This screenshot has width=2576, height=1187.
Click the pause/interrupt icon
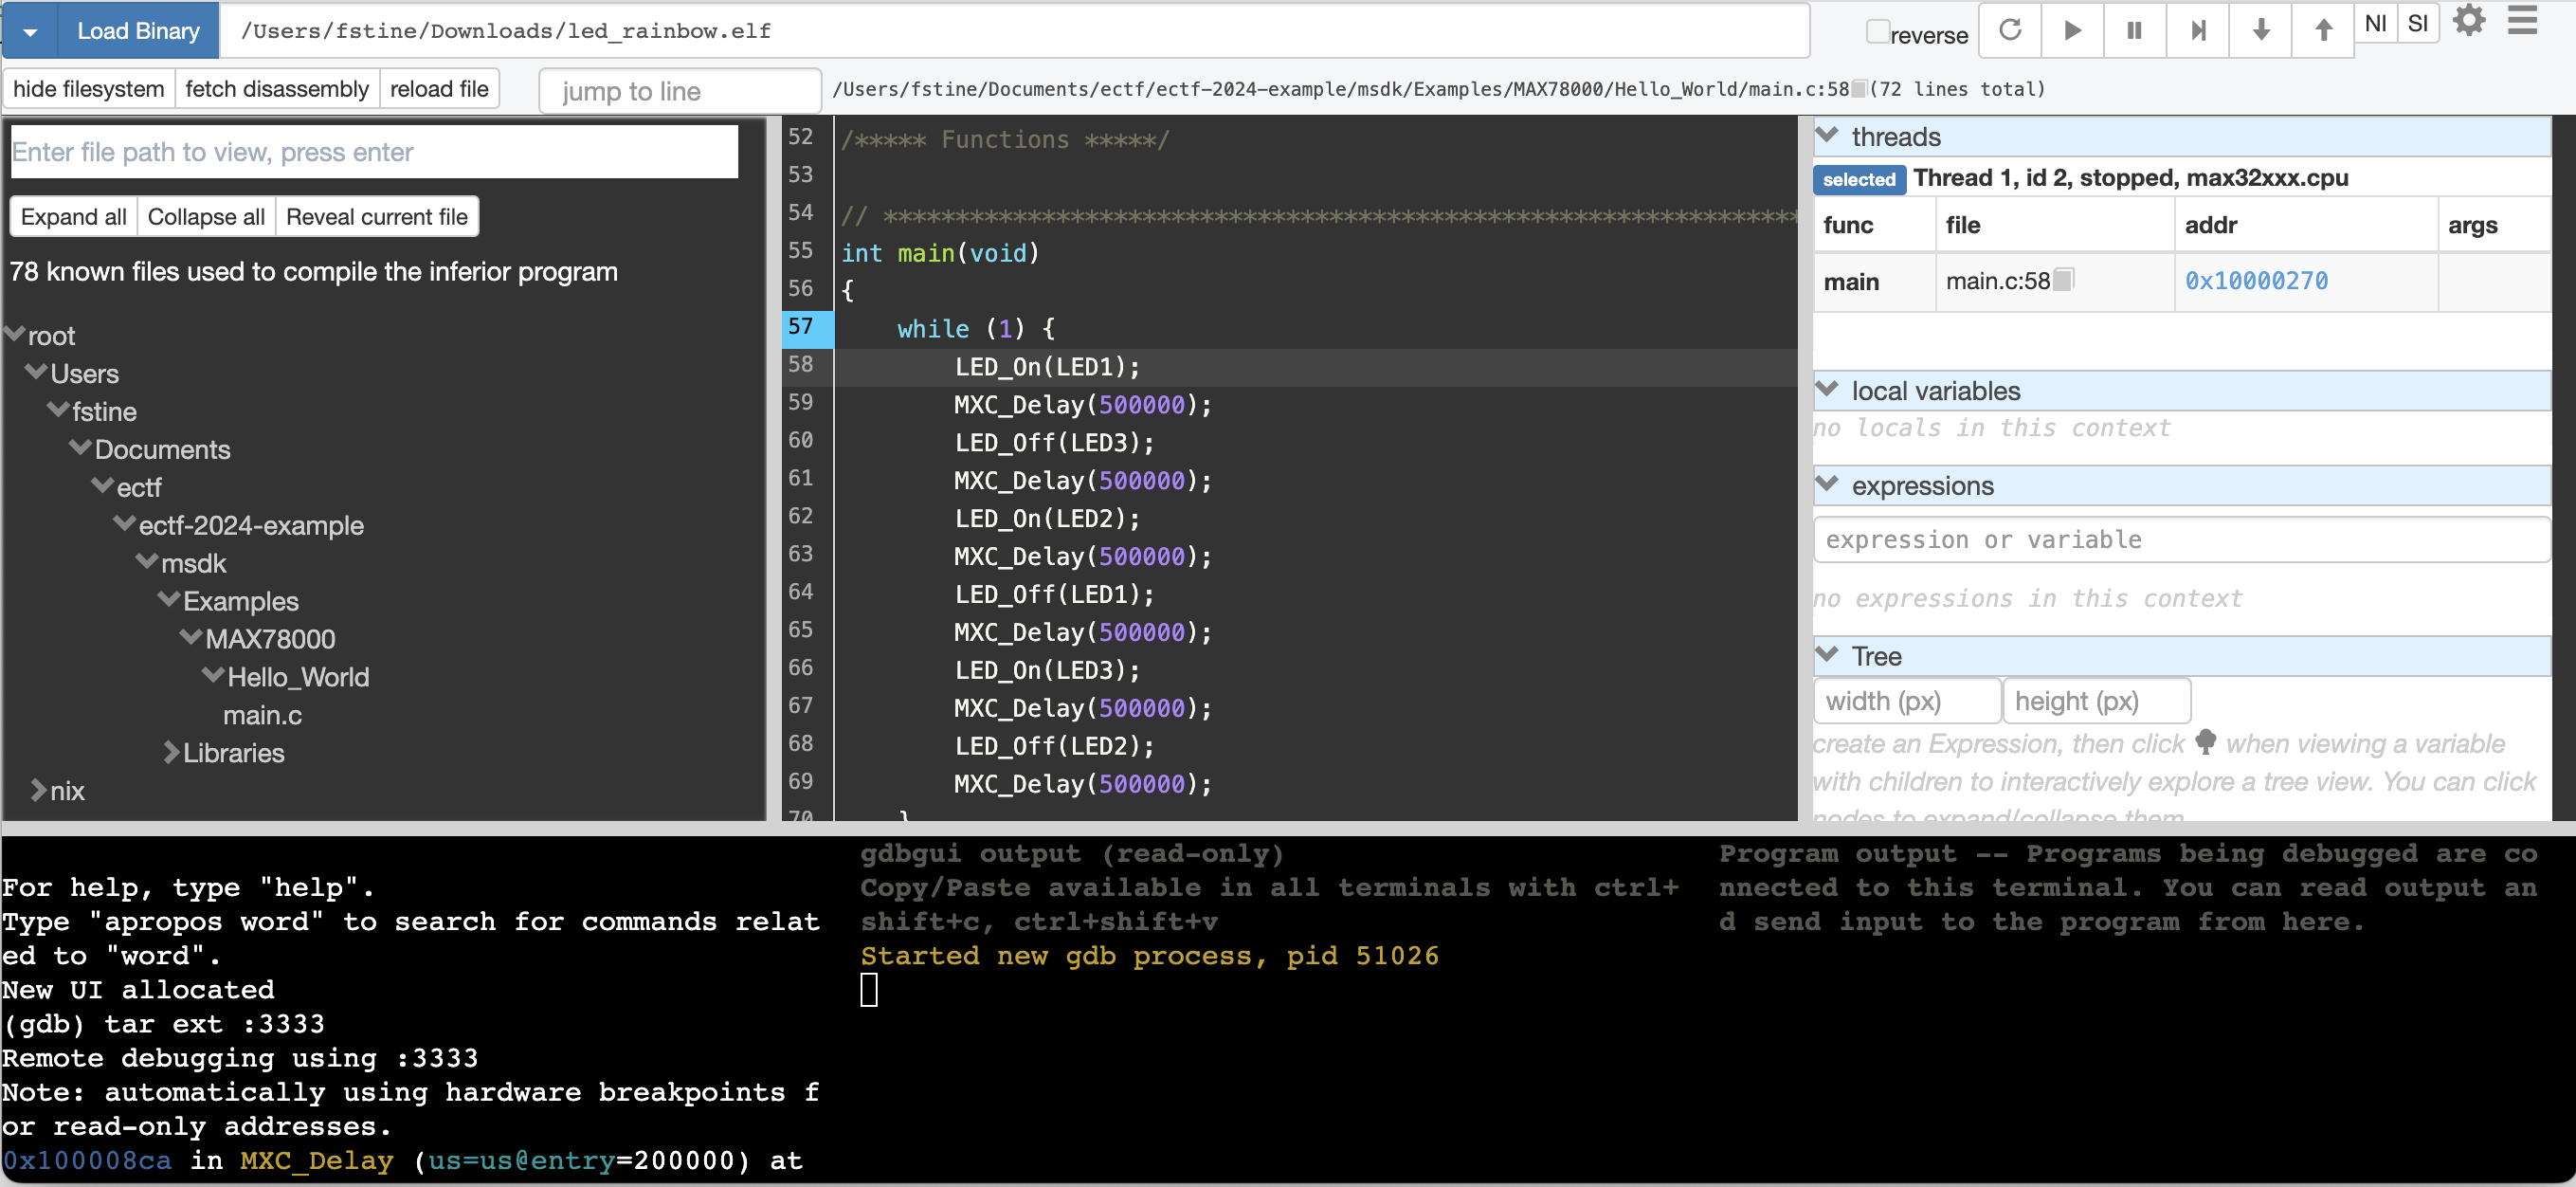pos(2134,30)
